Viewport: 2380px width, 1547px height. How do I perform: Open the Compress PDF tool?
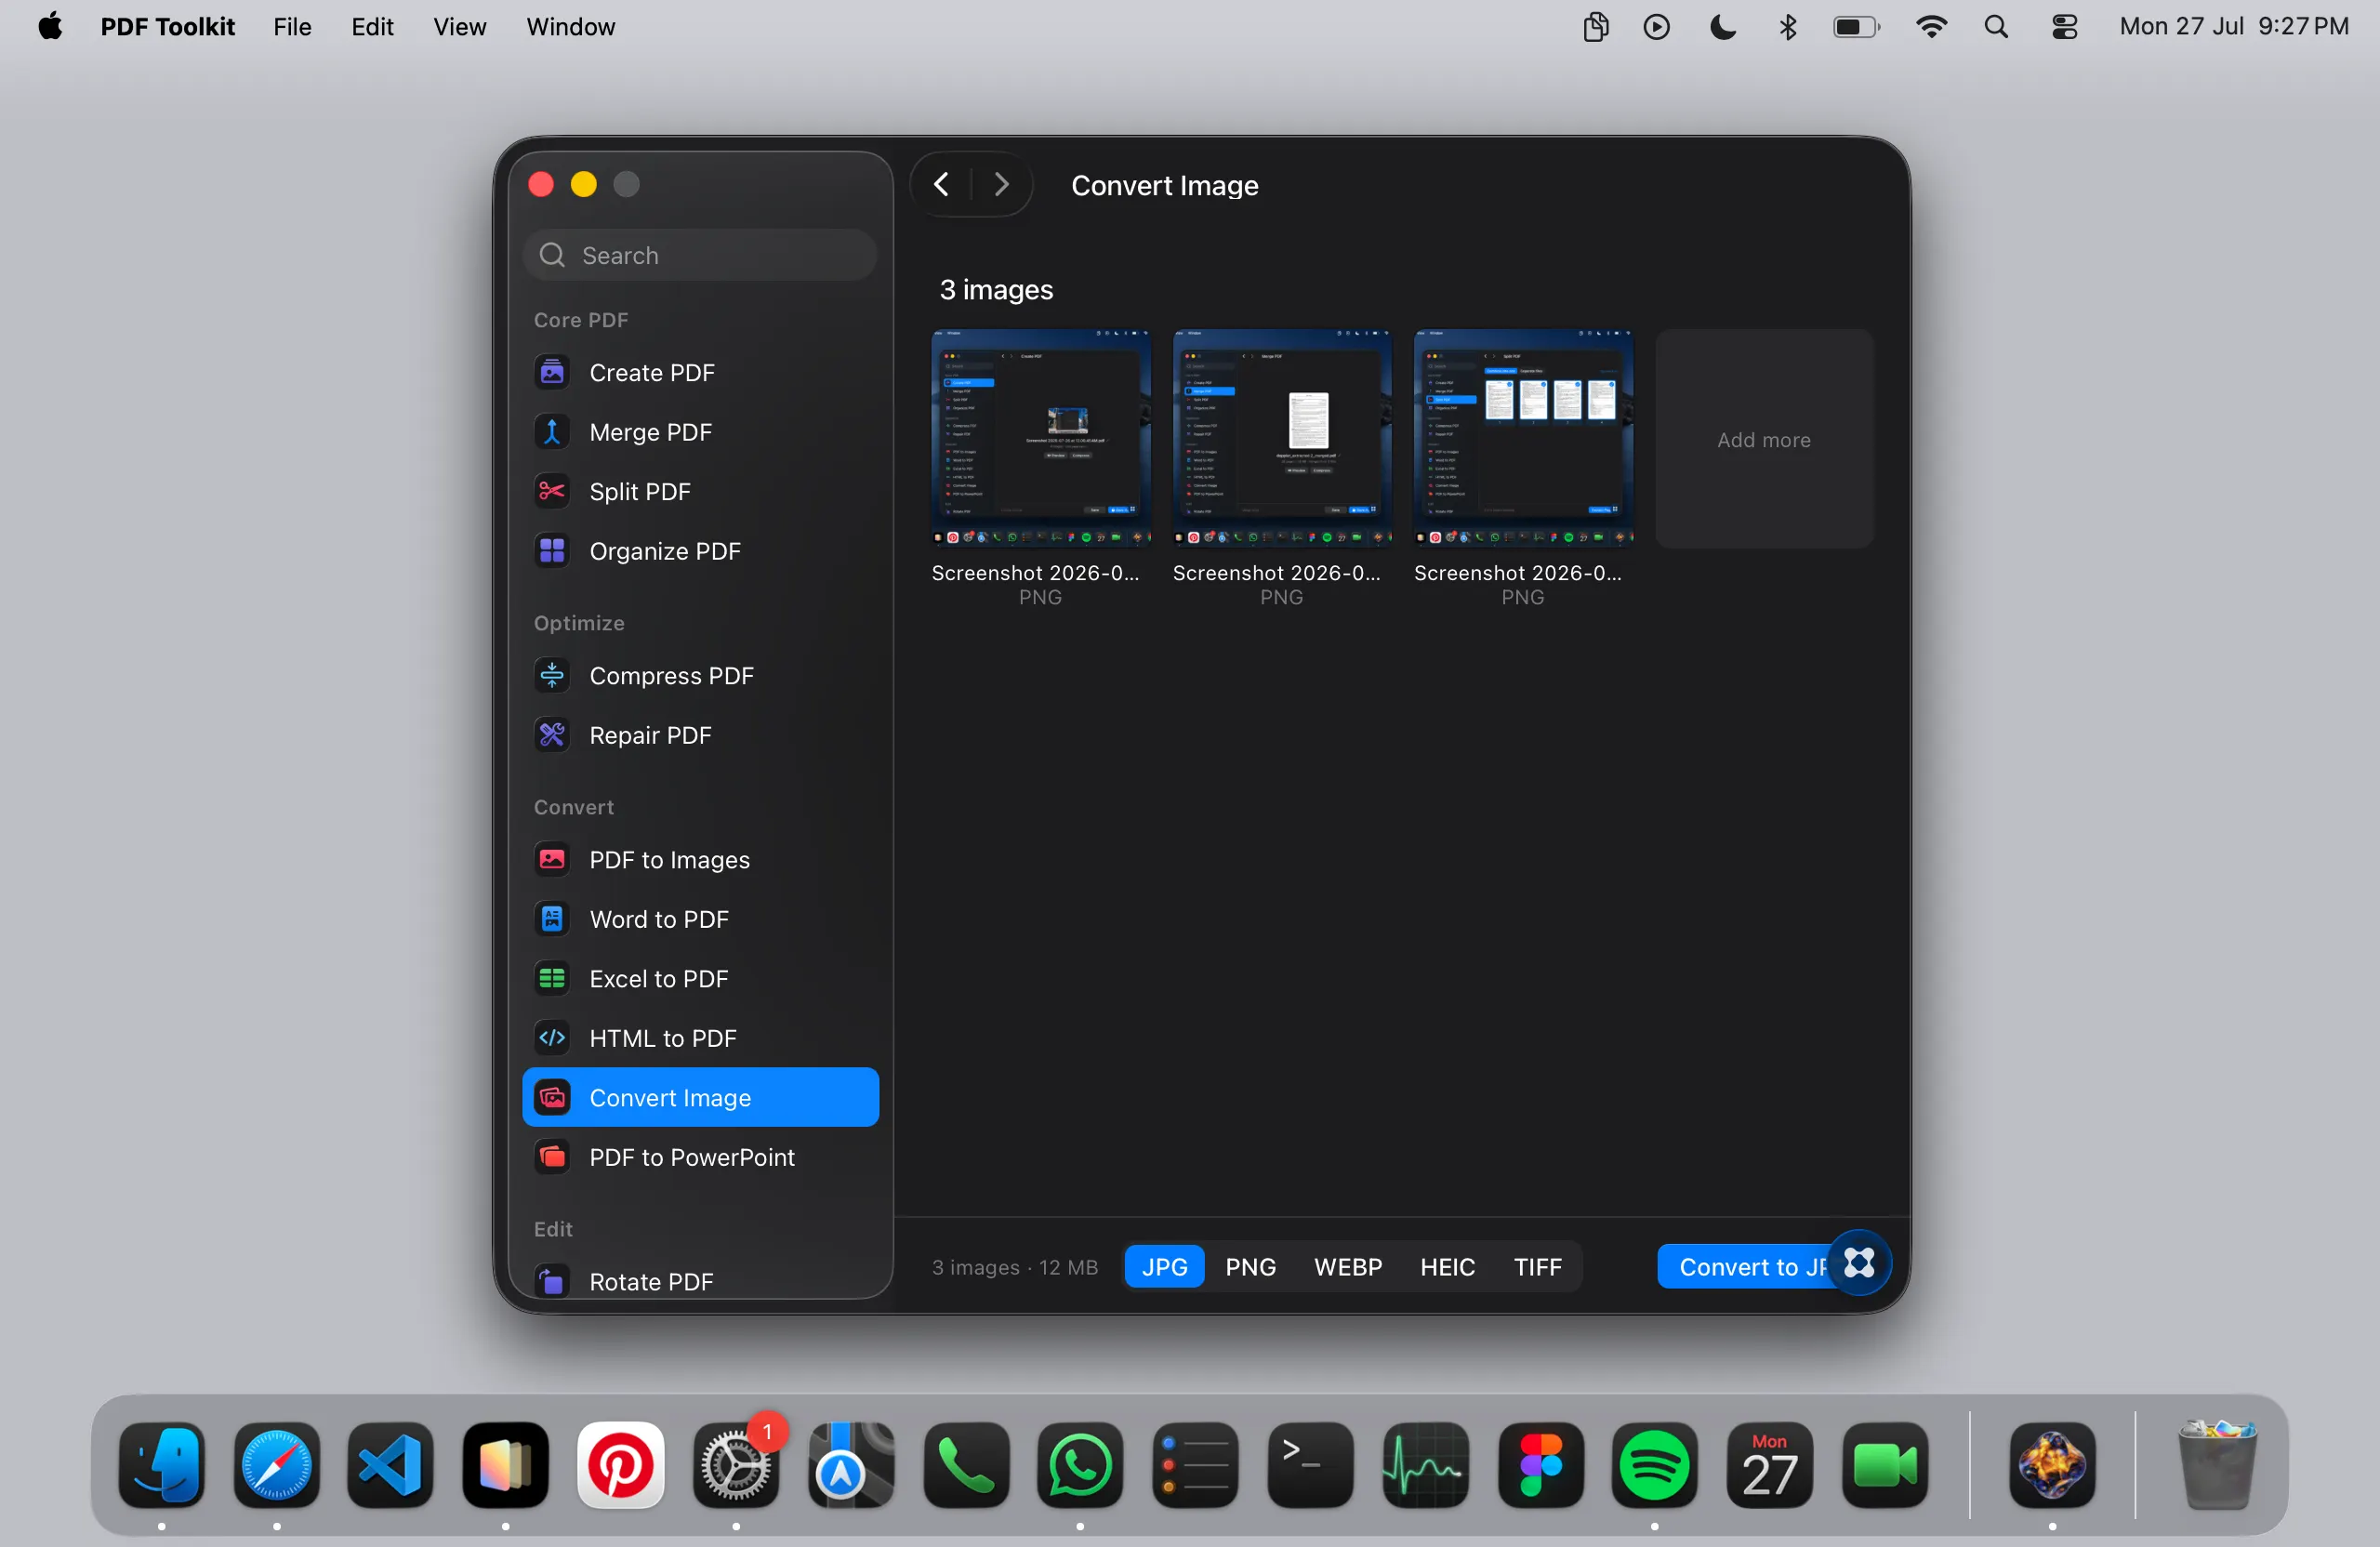tap(700, 675)
